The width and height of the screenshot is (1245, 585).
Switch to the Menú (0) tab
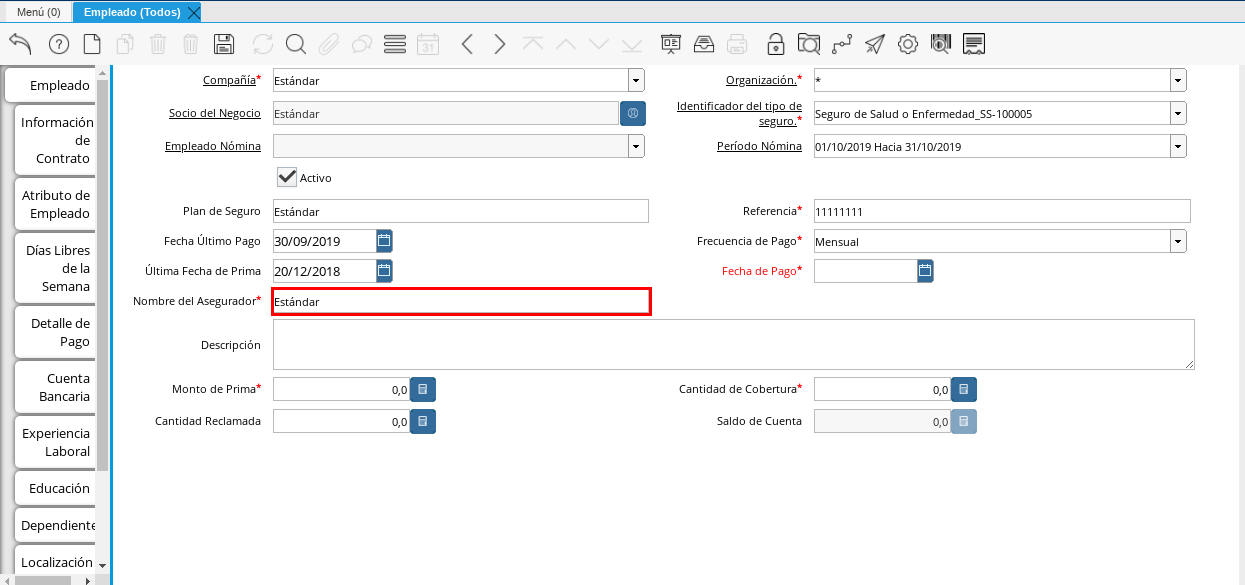38,12
